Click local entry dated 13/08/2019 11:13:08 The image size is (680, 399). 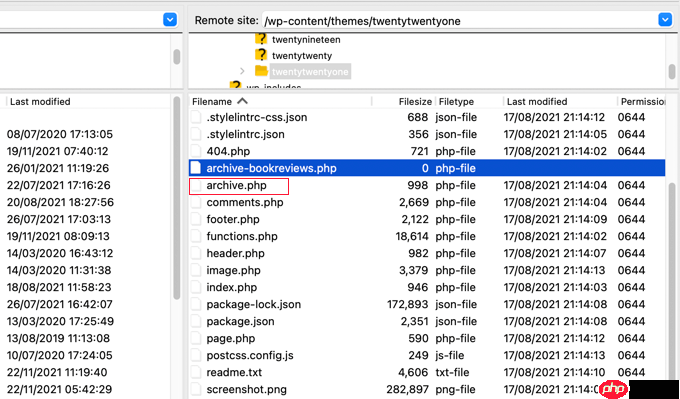(x=58, y=338)
